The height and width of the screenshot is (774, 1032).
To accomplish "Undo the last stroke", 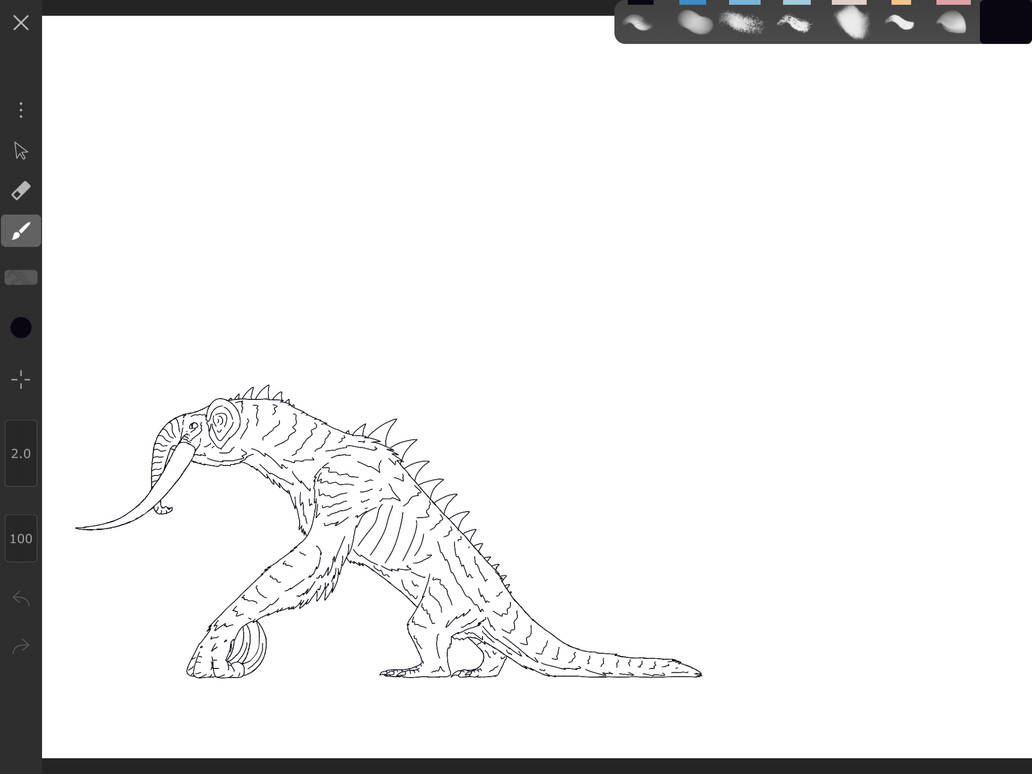I will coord(21,599).
